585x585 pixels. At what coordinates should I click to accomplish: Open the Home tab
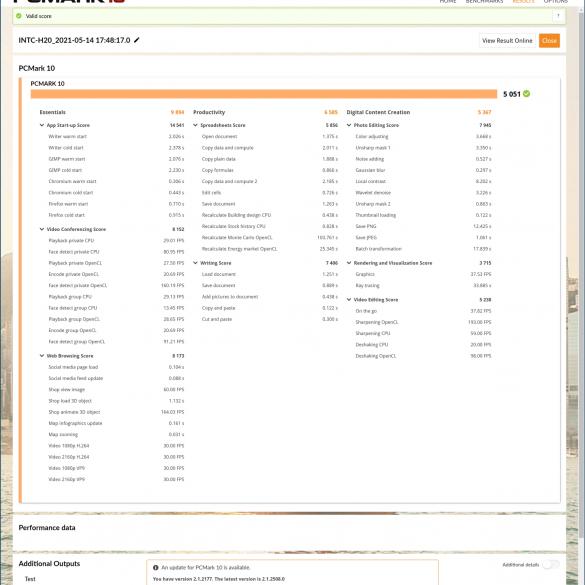pyautogui.click(x=448, y=1)
